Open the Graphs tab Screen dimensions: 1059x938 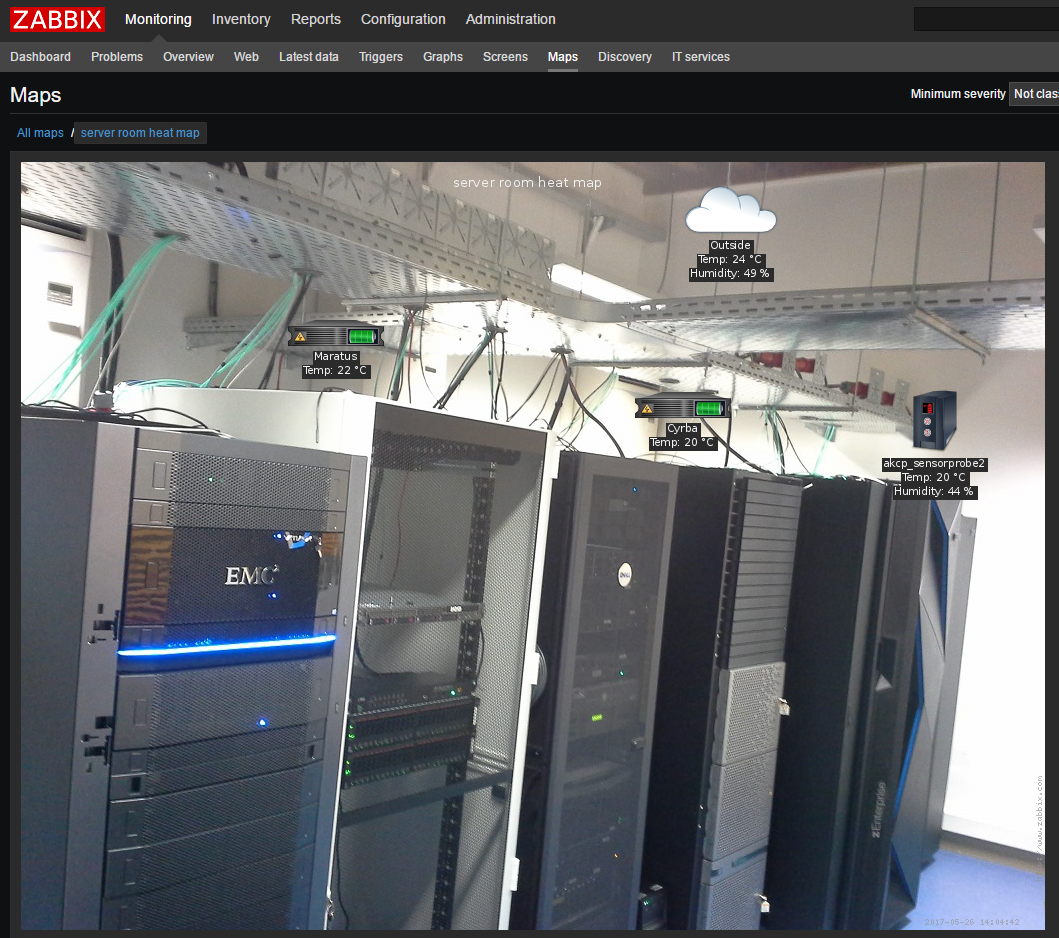pyautogui.click(x=443, y=57)
